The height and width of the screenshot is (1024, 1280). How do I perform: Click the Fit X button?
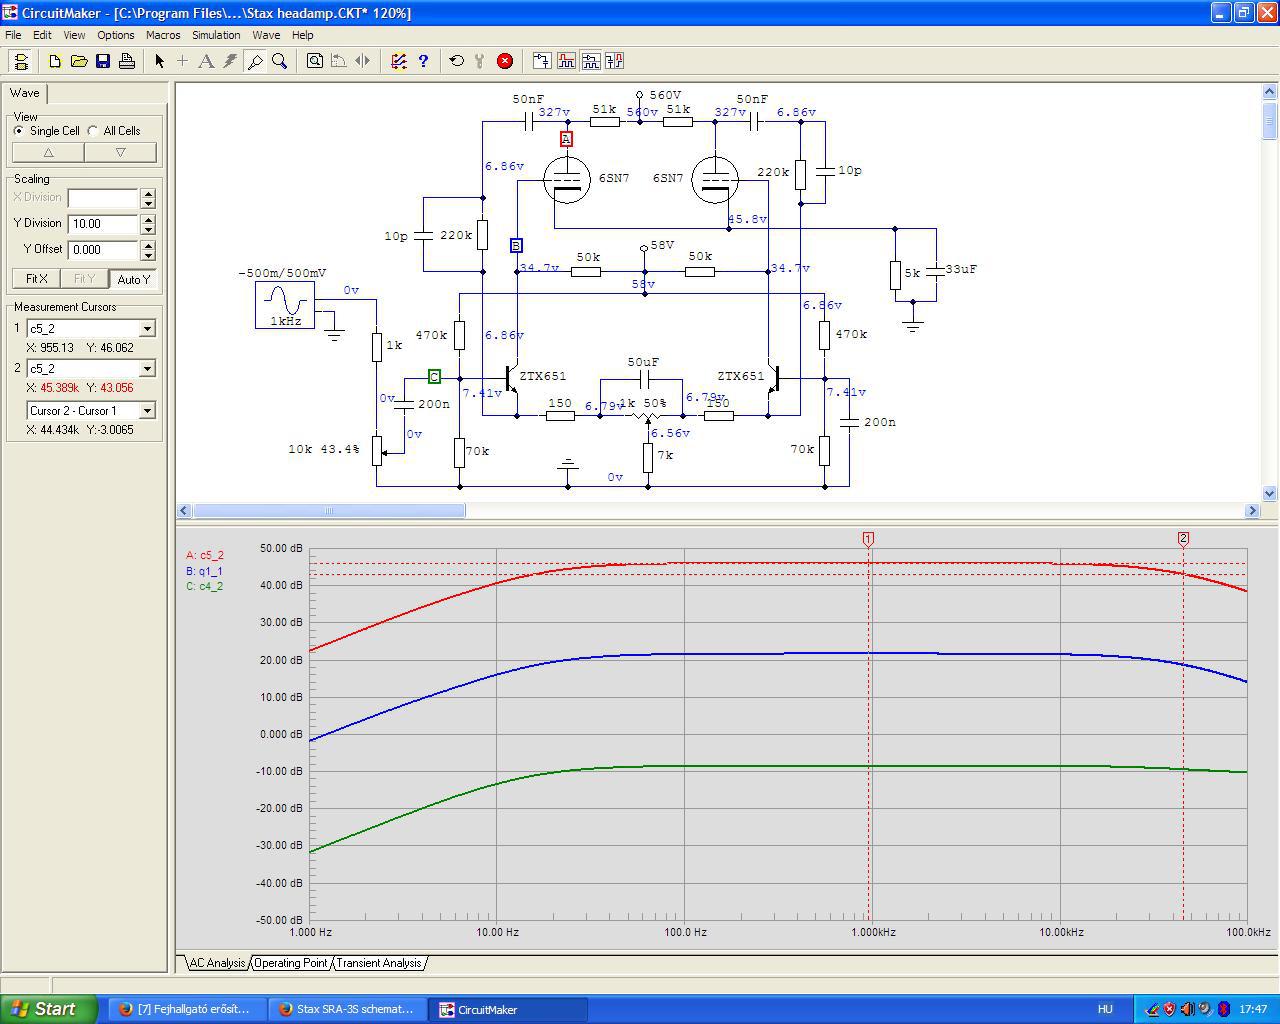(37, 279)
